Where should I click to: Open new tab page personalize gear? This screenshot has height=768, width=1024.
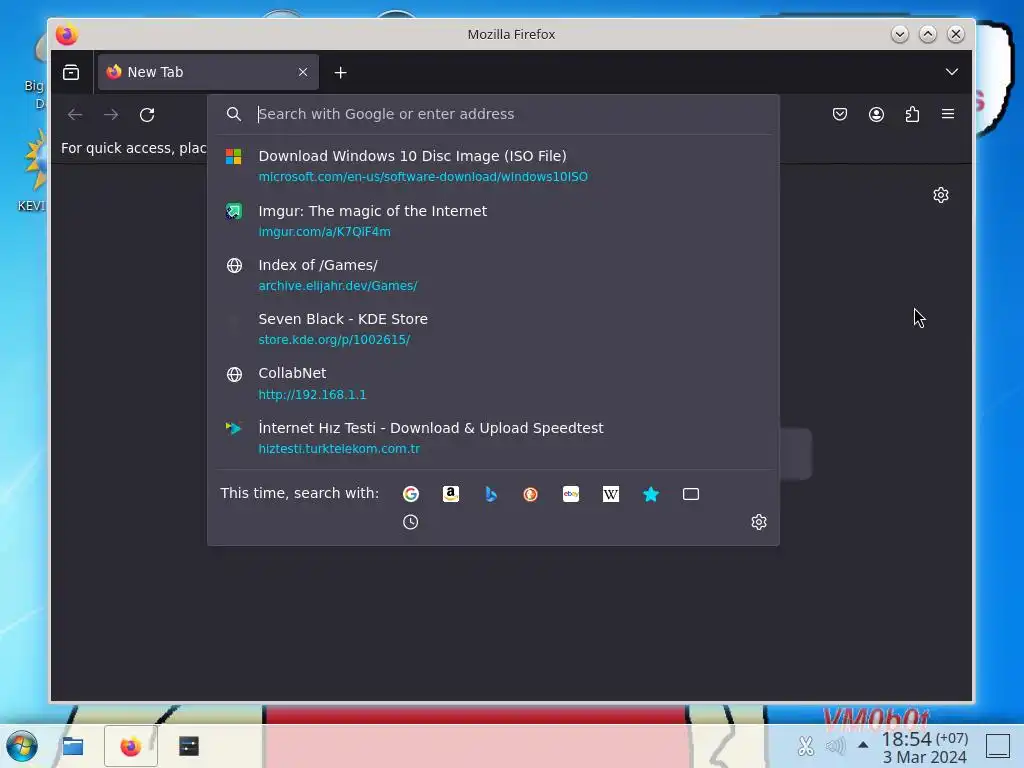[x=940, y=195]
